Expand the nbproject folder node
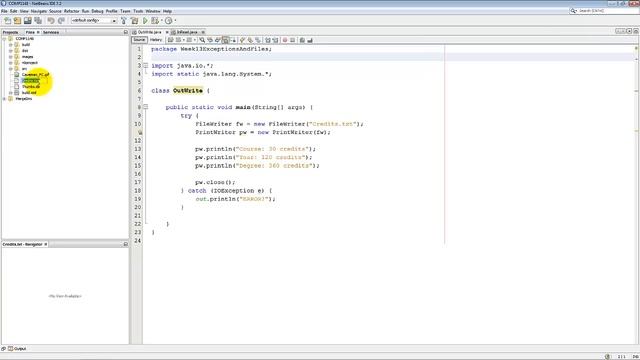640x360 pixels. [11, 62]
